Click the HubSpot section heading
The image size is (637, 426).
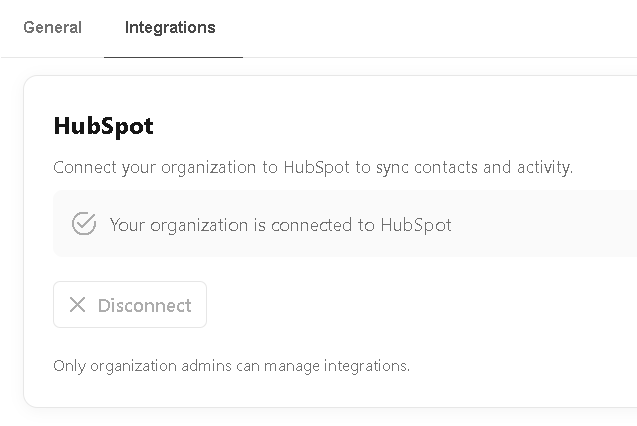coord(103,127)
